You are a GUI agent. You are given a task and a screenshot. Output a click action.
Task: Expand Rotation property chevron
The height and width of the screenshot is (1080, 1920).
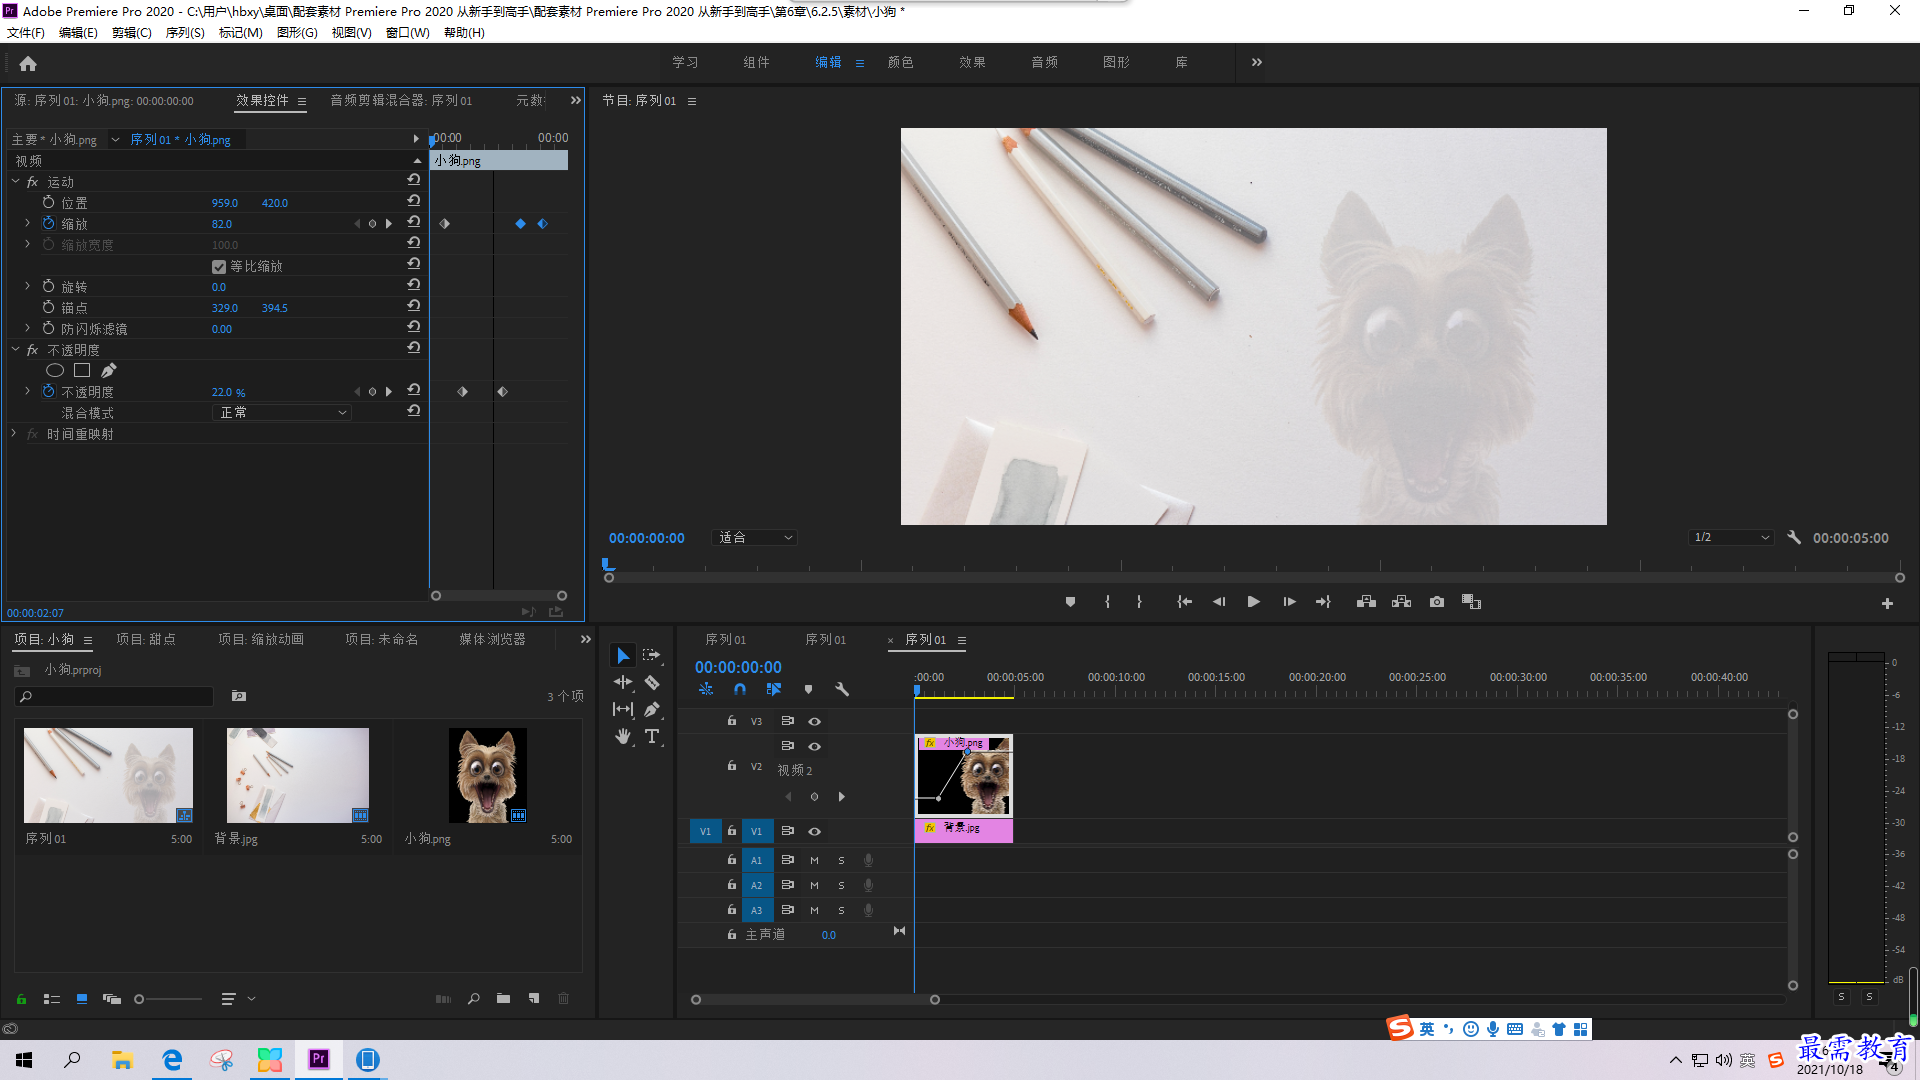coord(27,286)
